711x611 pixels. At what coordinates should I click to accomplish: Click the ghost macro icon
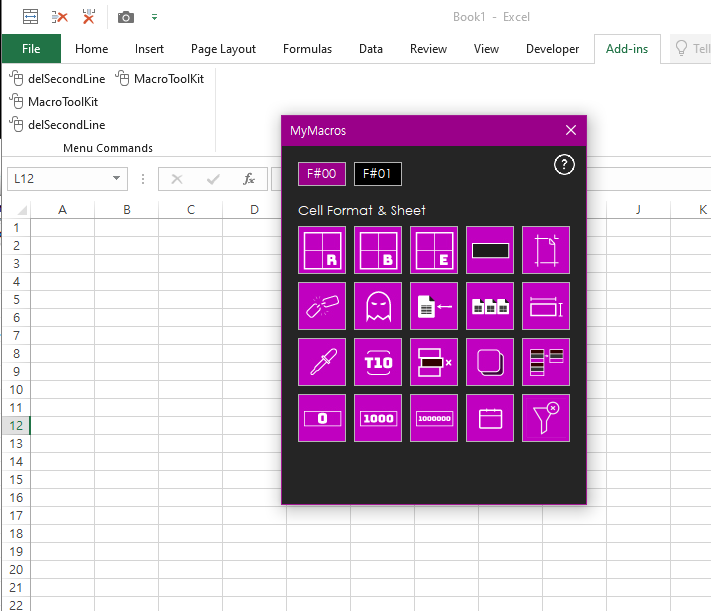[x=378, y=306]
